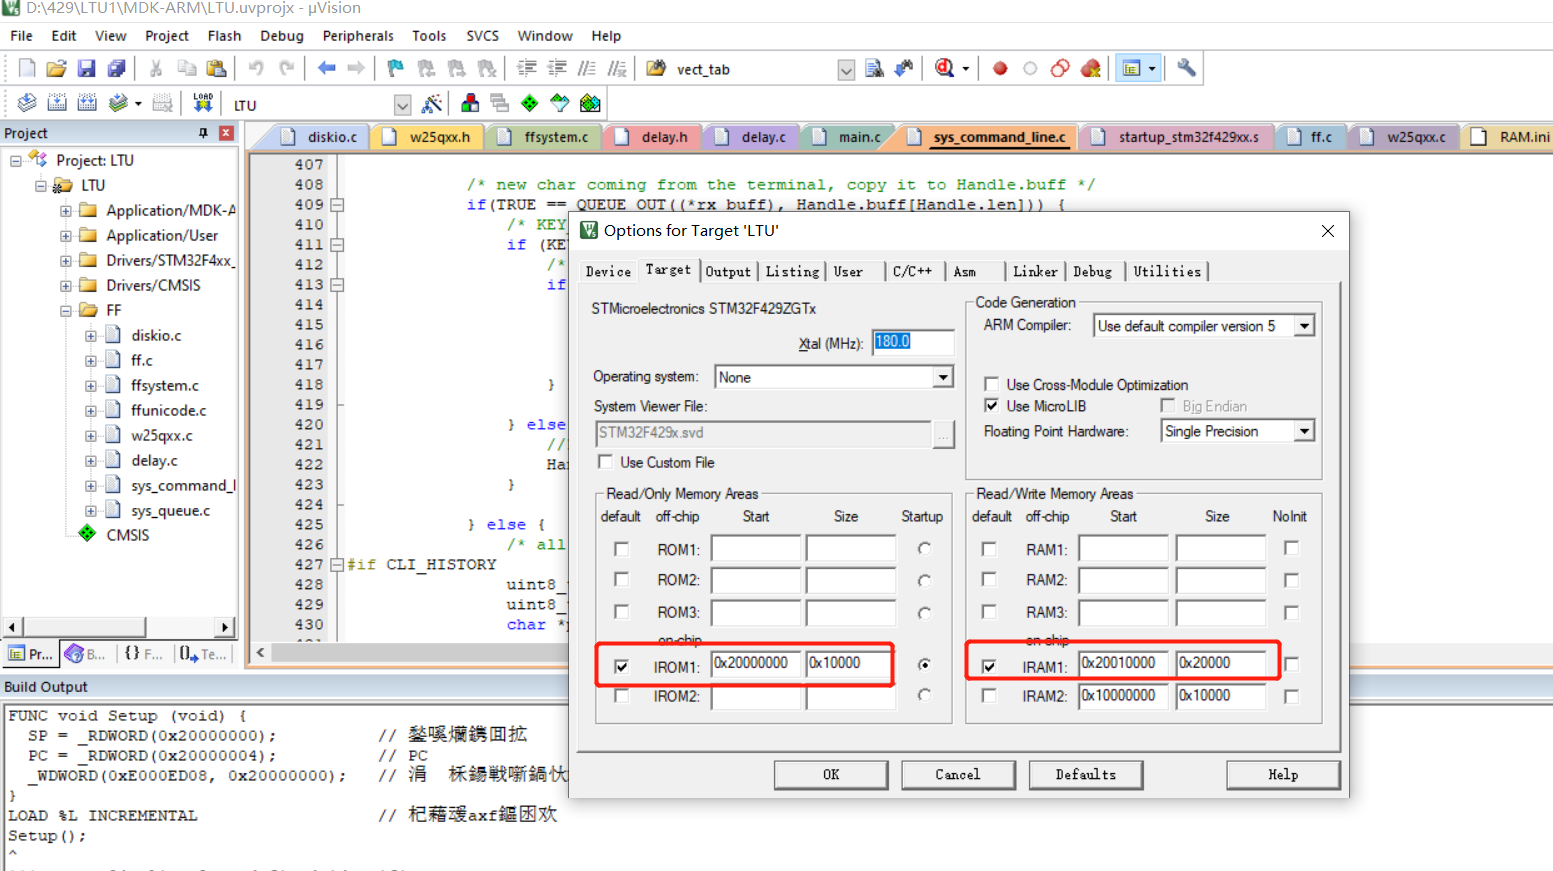The height and width of the screenshot is (871, 1553).
Task: Toggle the IROM1 default checkbox
Action: pyautogui.click(x=621, y=666)
